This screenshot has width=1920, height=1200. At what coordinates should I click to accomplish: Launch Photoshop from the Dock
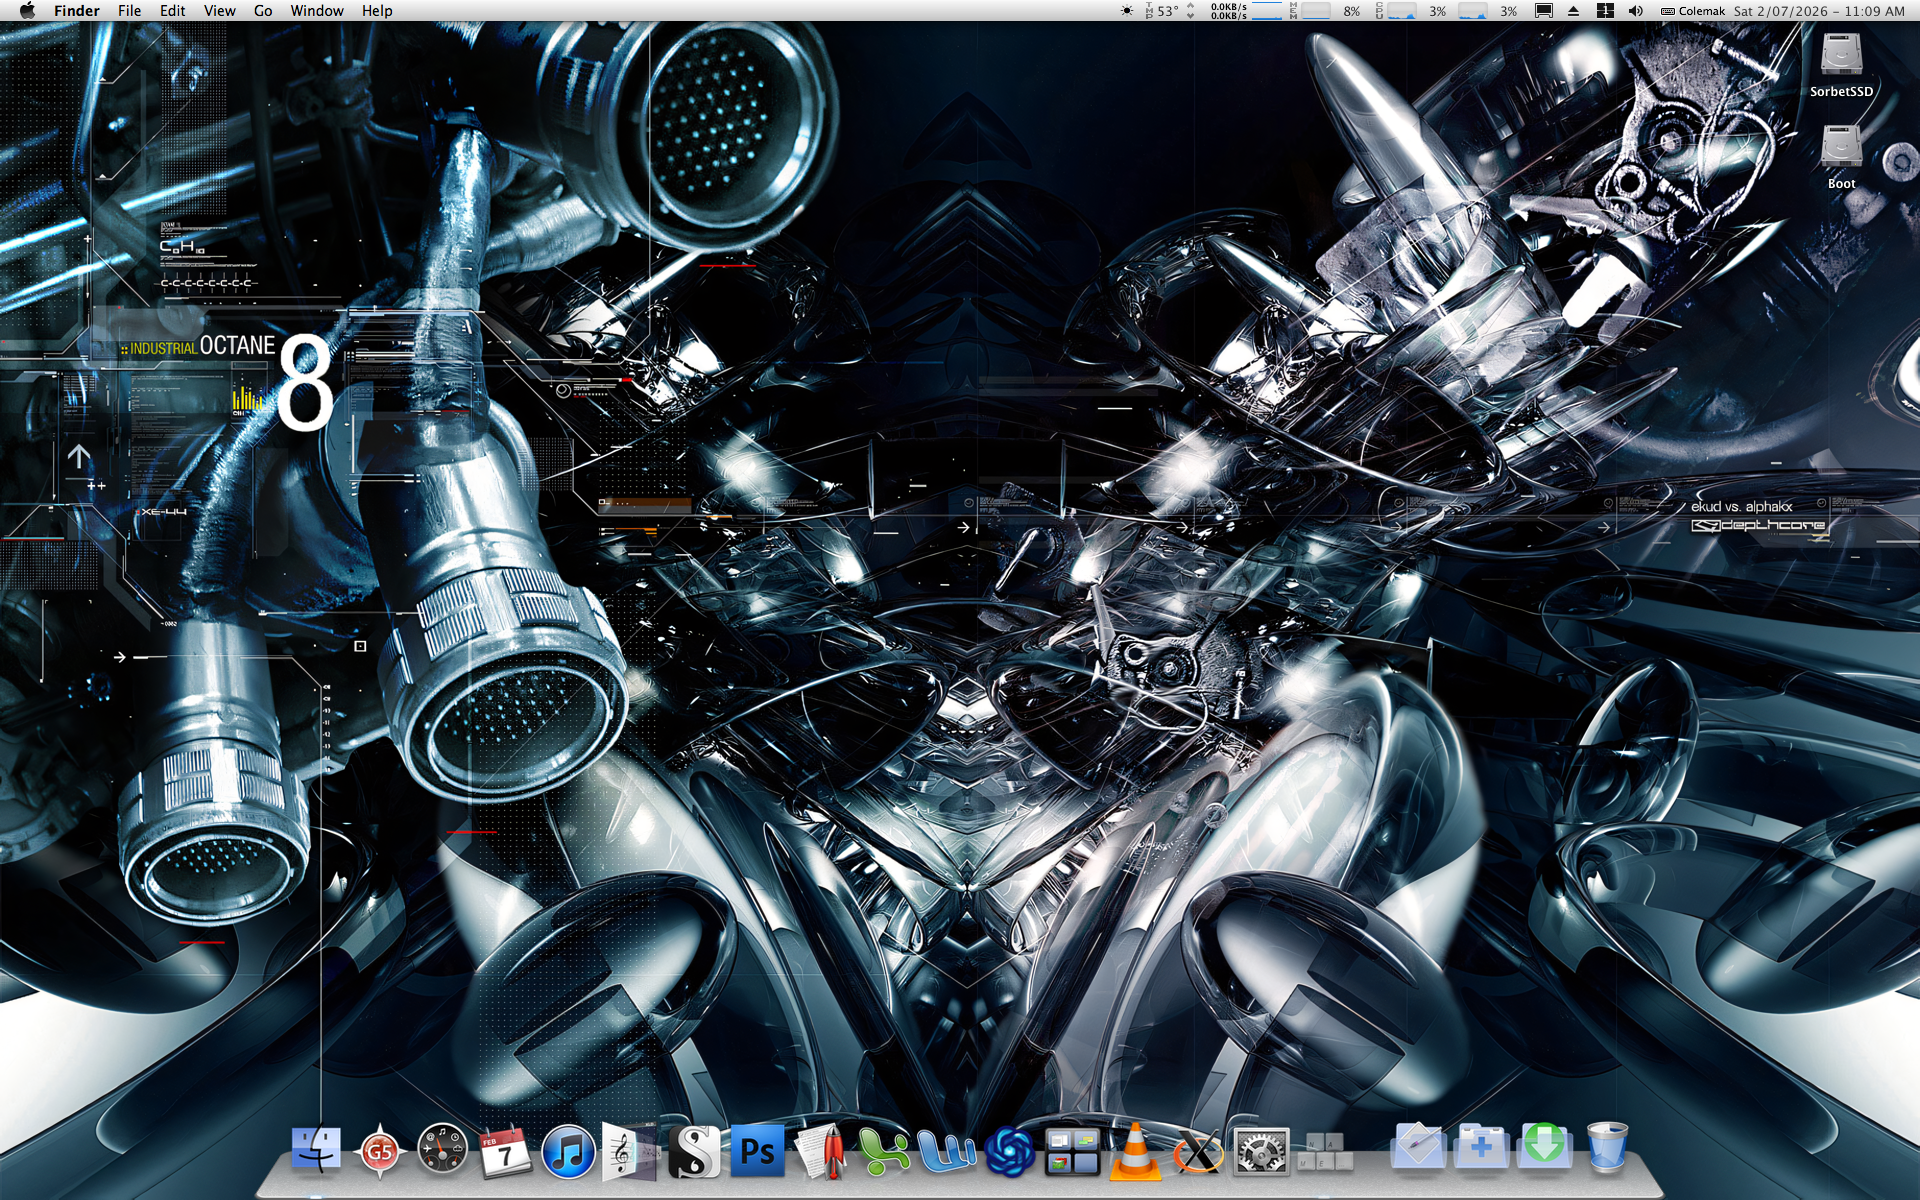[757, 1150]
